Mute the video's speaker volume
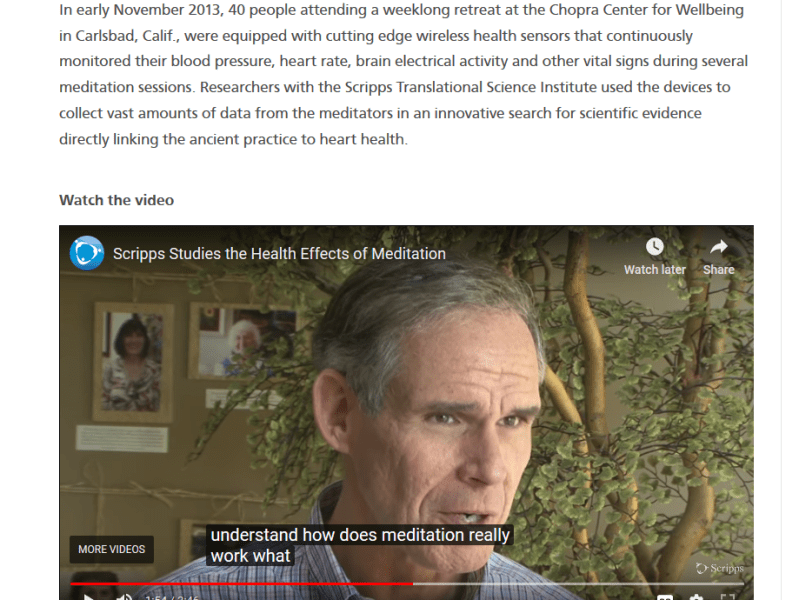799x600 pixels. 124,596
